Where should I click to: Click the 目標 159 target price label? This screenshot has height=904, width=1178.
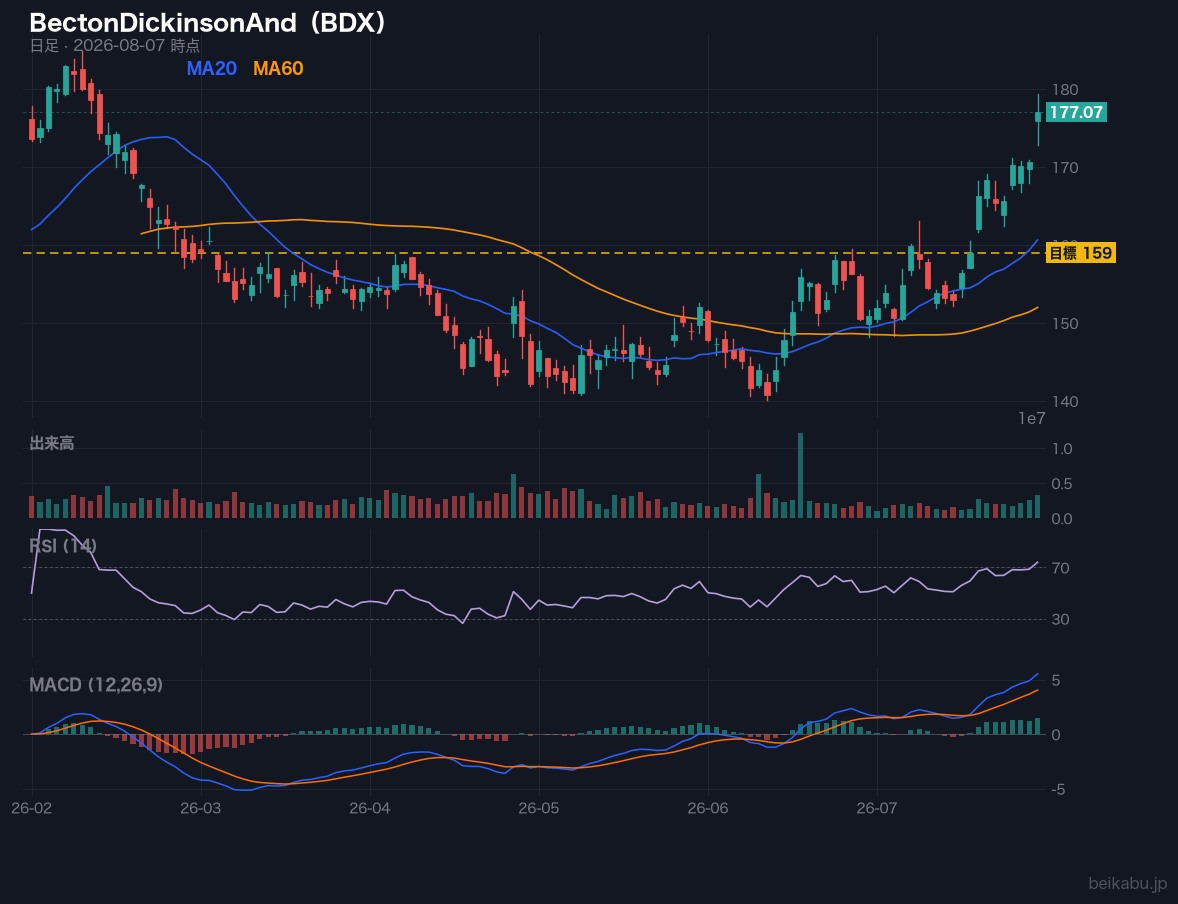click(x=1080, y=253)
